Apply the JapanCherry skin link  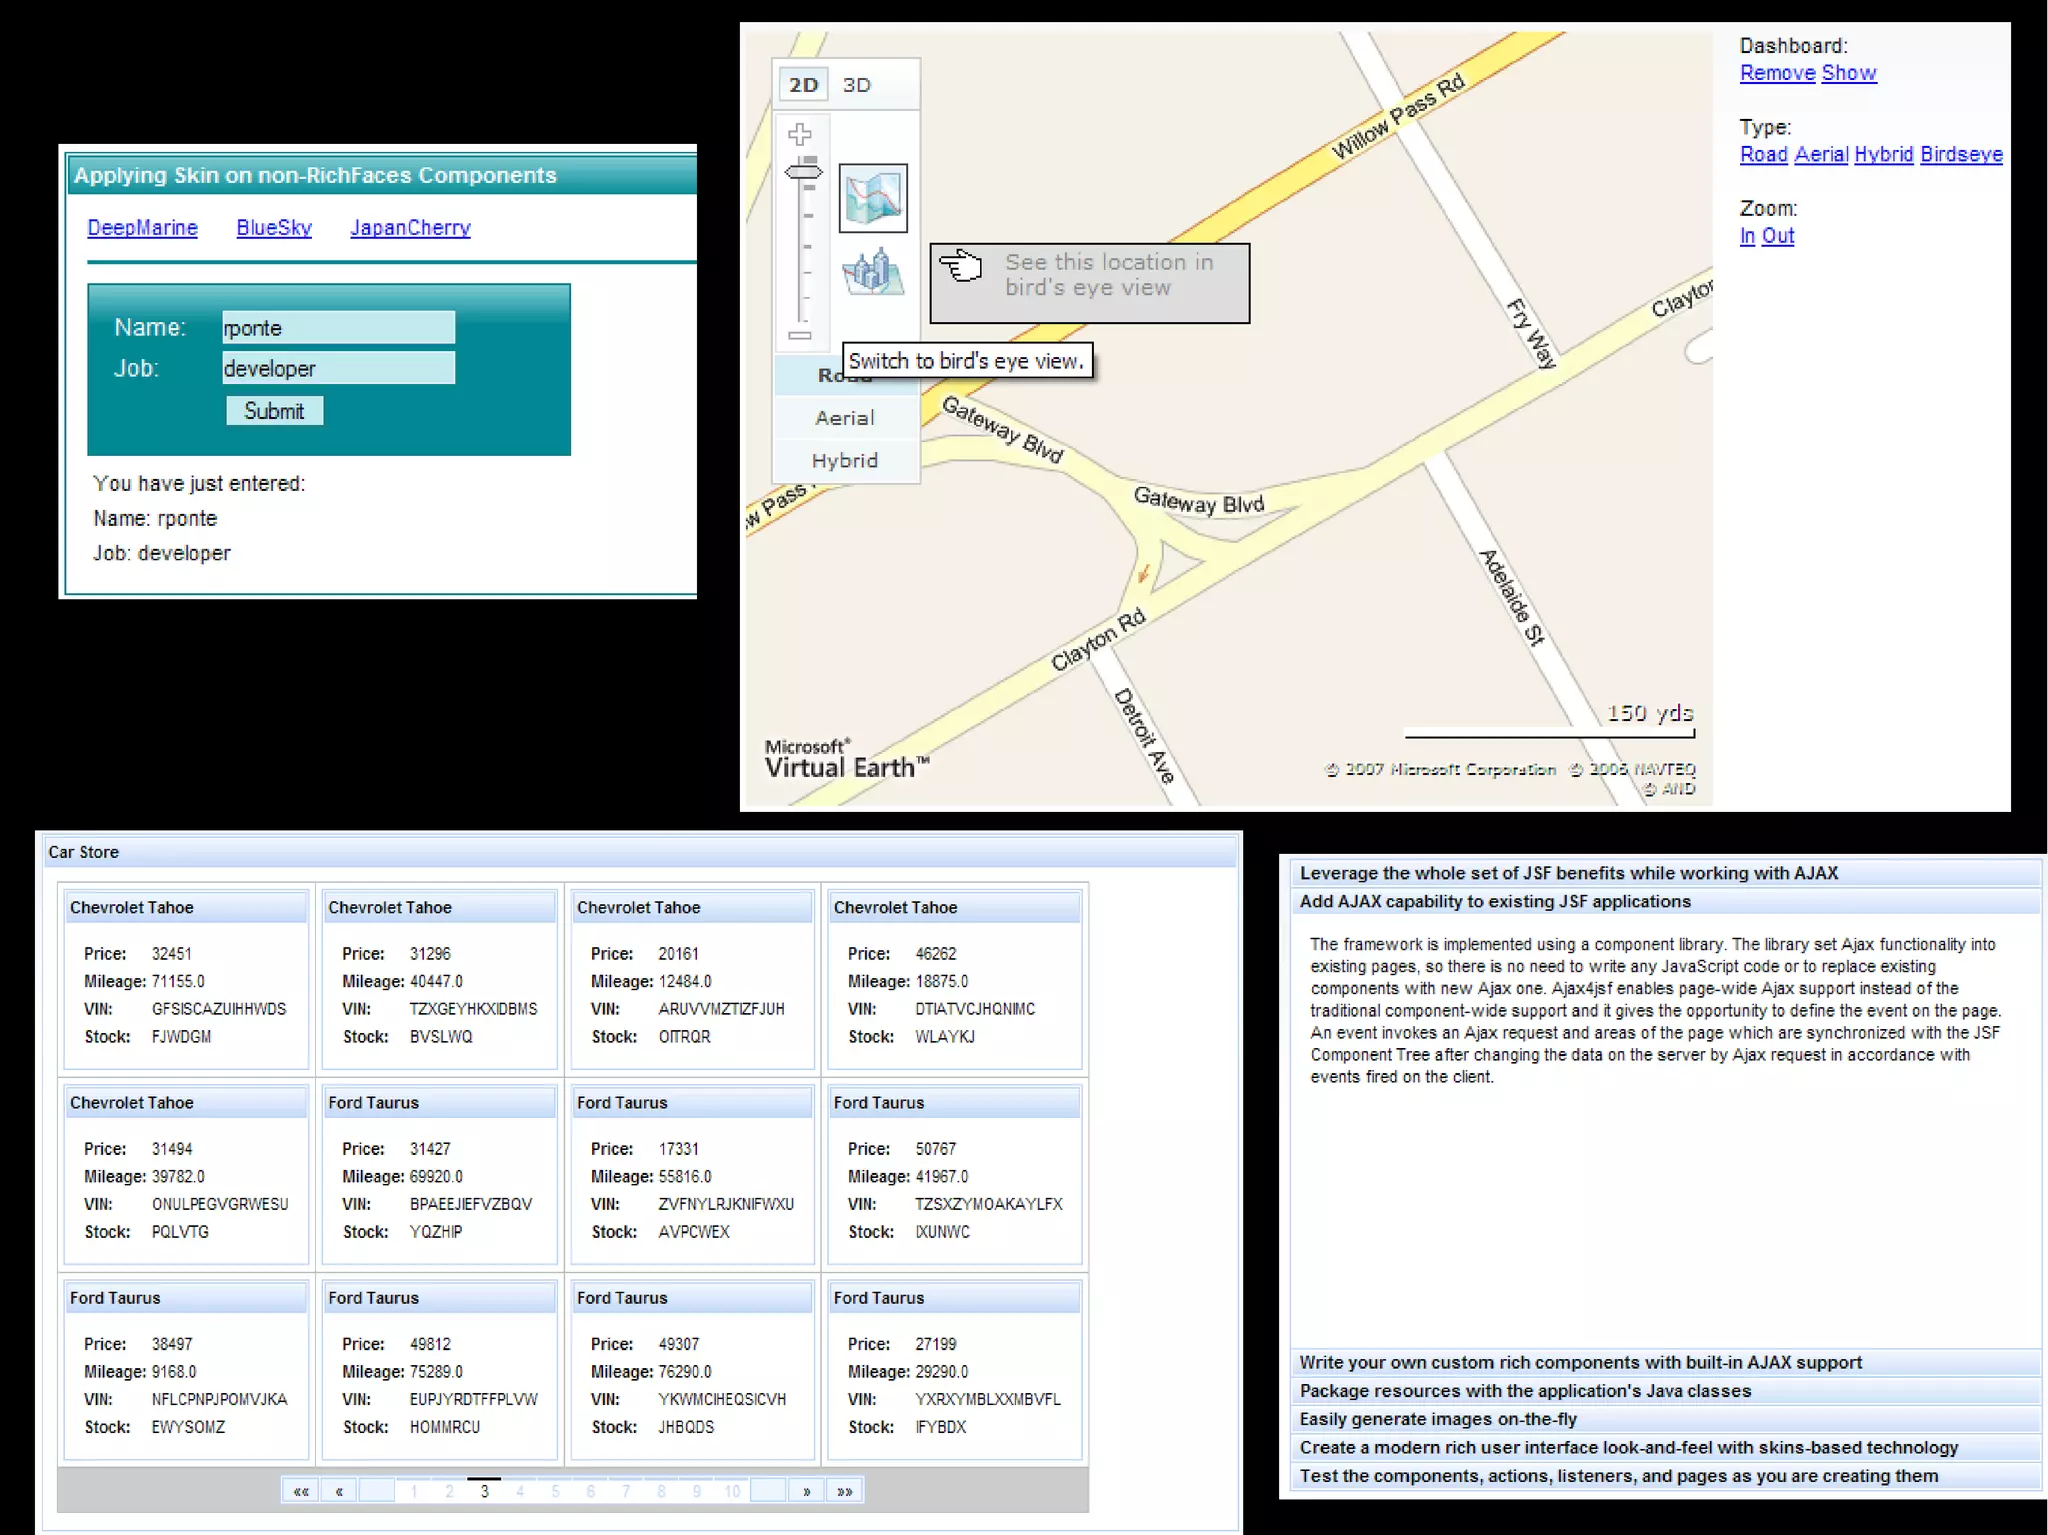coord(410,228)
